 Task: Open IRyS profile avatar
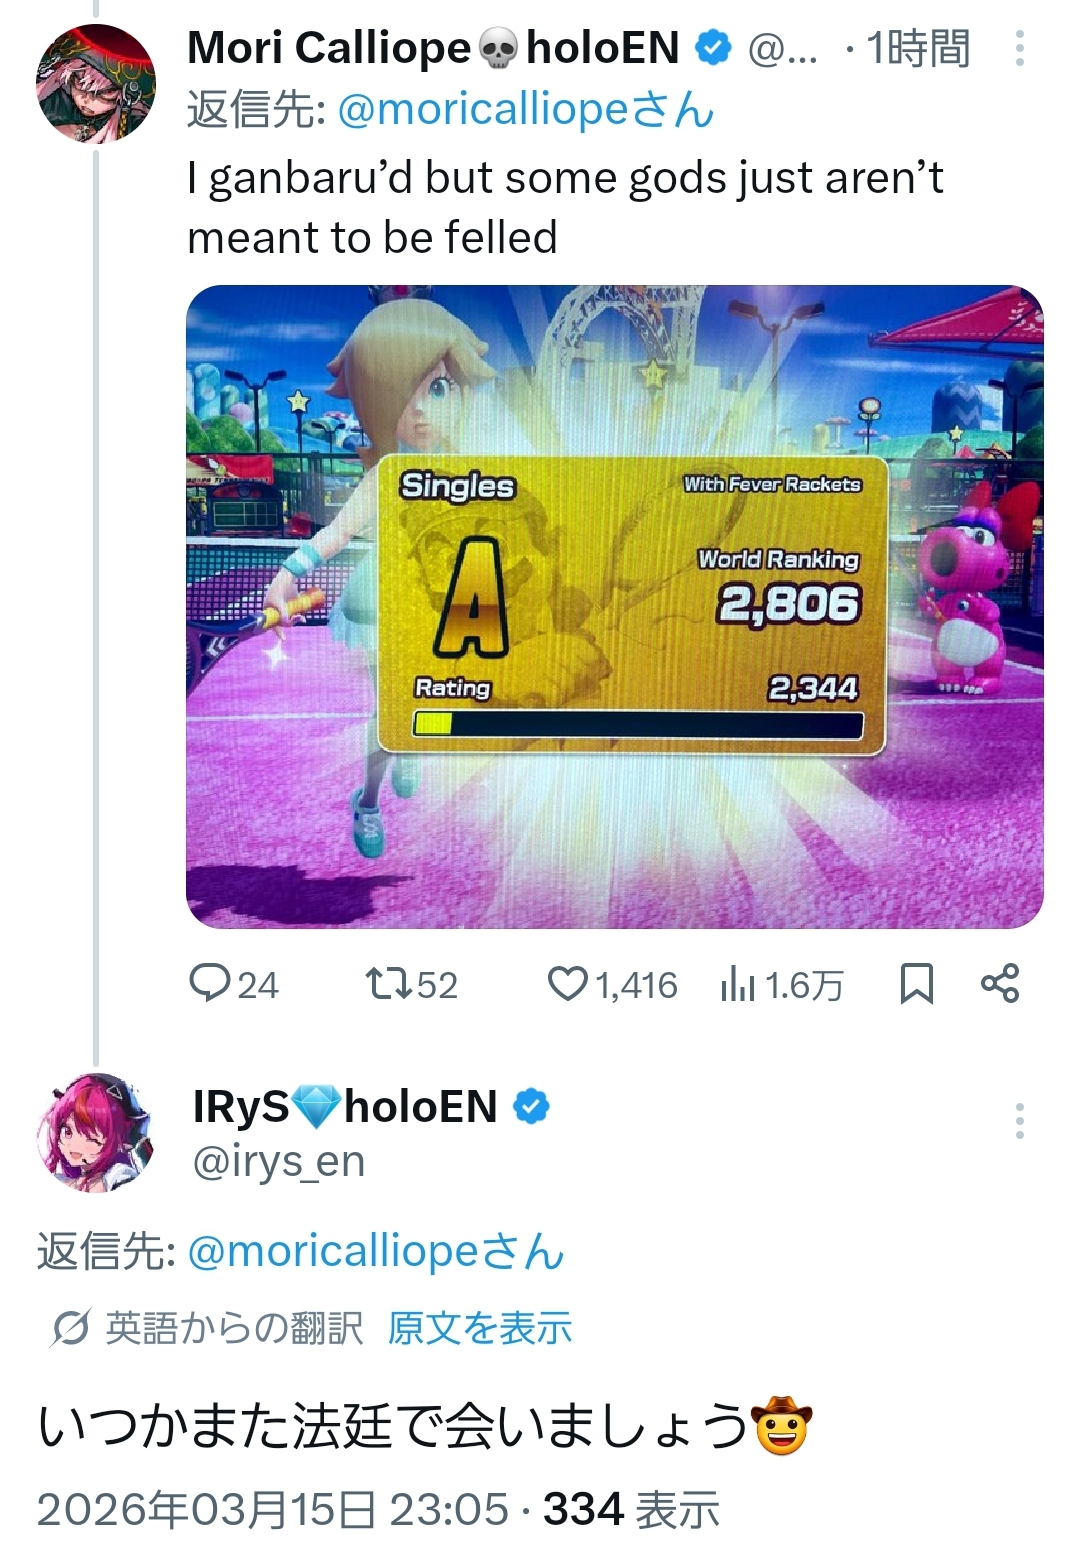(x=96, y=1133)
